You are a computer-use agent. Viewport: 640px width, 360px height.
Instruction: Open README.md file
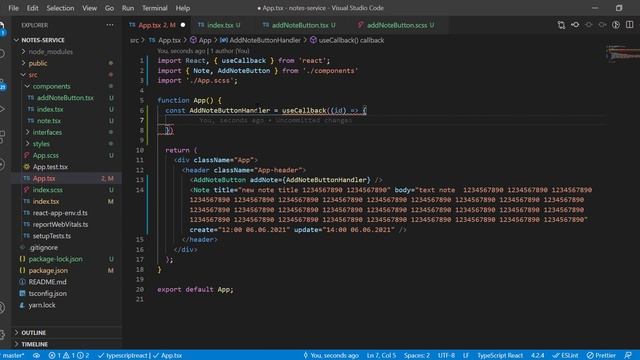point(67,282)
